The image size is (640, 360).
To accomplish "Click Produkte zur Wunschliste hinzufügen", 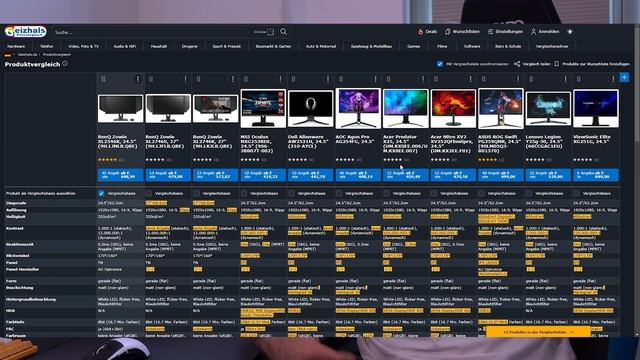I will (592, 64).
